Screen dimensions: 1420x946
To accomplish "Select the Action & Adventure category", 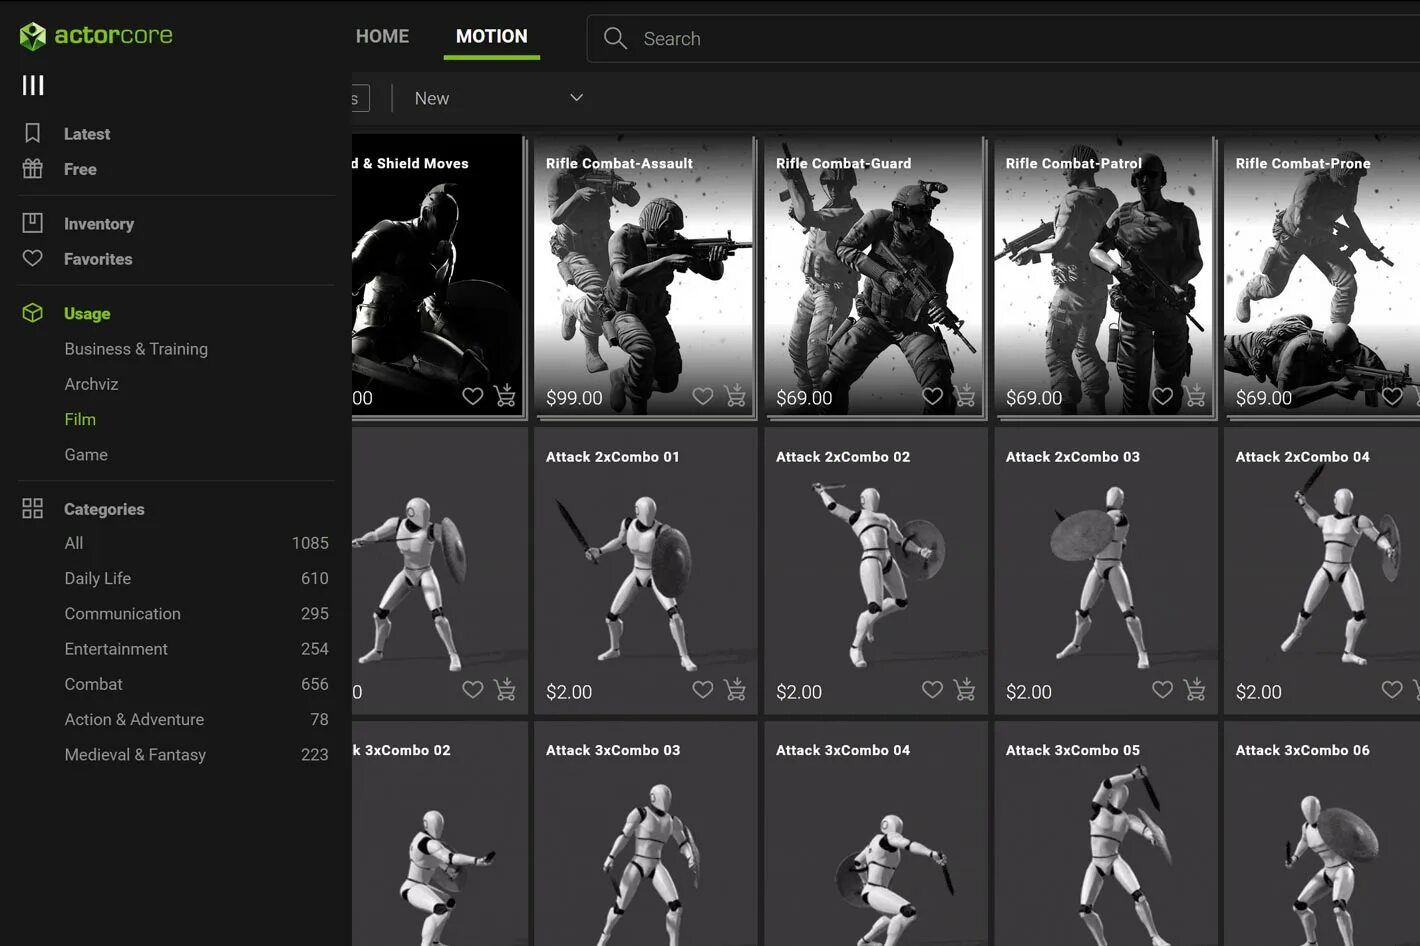I will tap(134, 719).
